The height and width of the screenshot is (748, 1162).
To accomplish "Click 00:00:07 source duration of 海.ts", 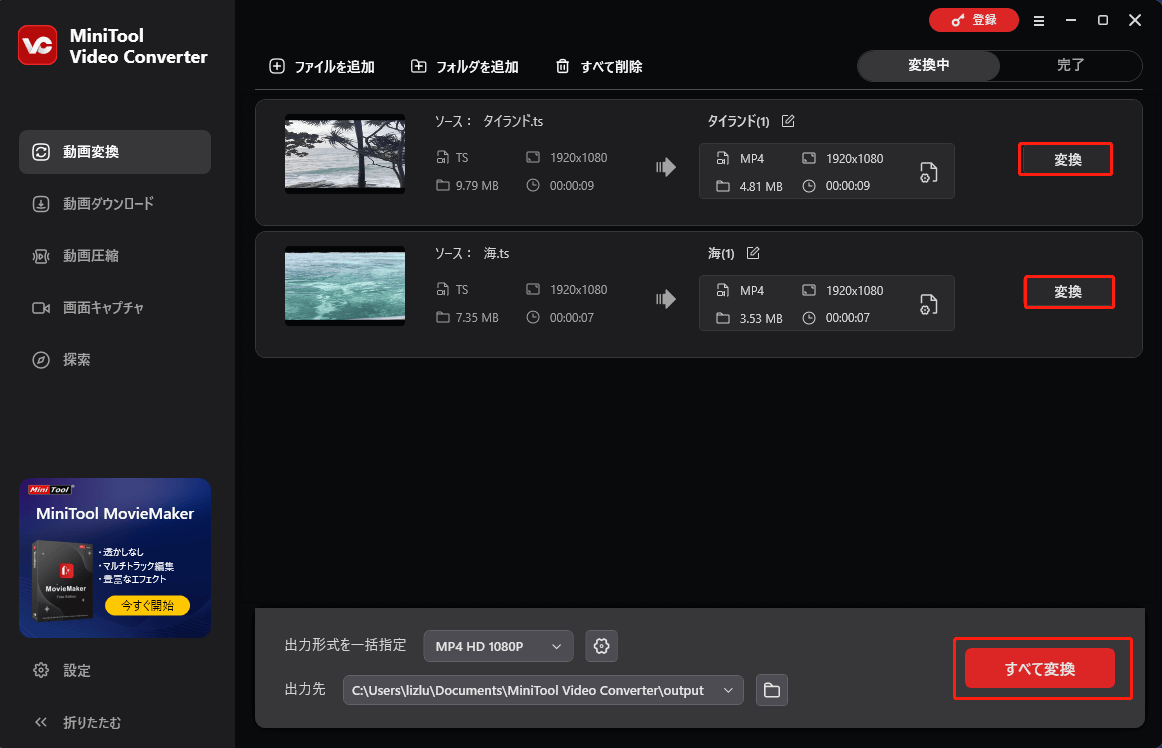I will (x=572, y=318).
